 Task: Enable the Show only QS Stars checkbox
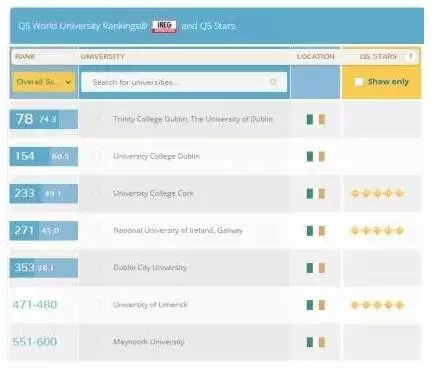click(359, 82)
